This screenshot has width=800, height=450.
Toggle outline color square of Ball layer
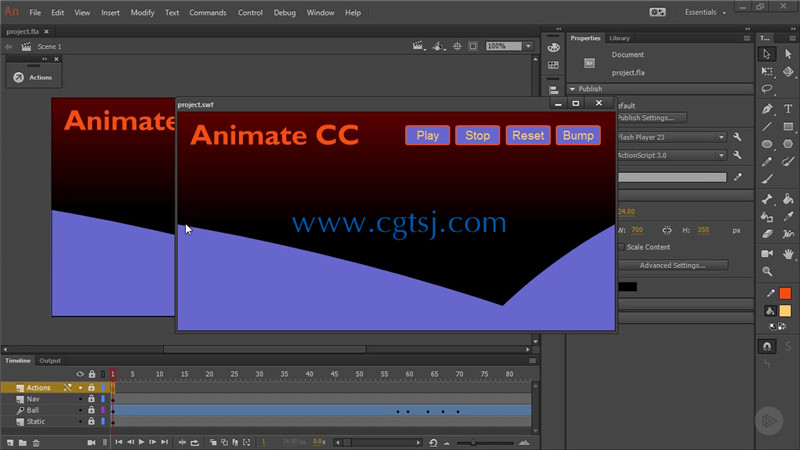point(103,410)
